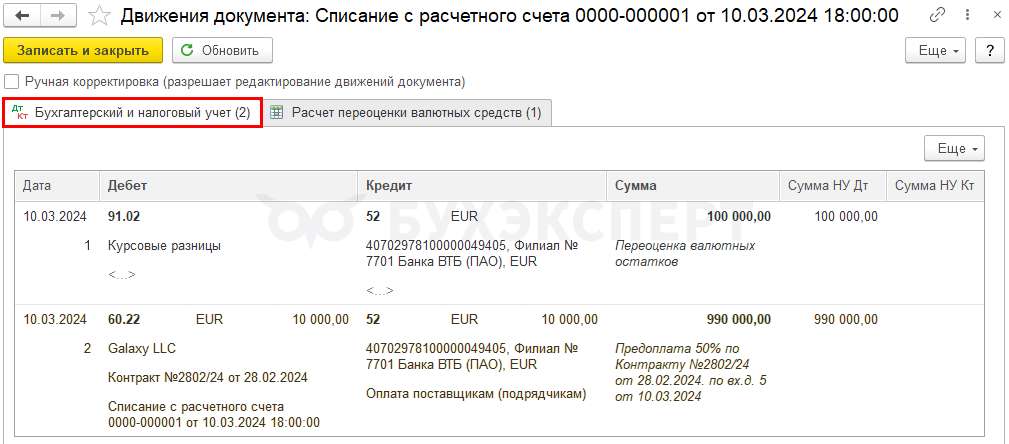Click the green refresh arrow icon
Image resolution: width=1009 pixels, height=444 pixels.
pos(187,50)
